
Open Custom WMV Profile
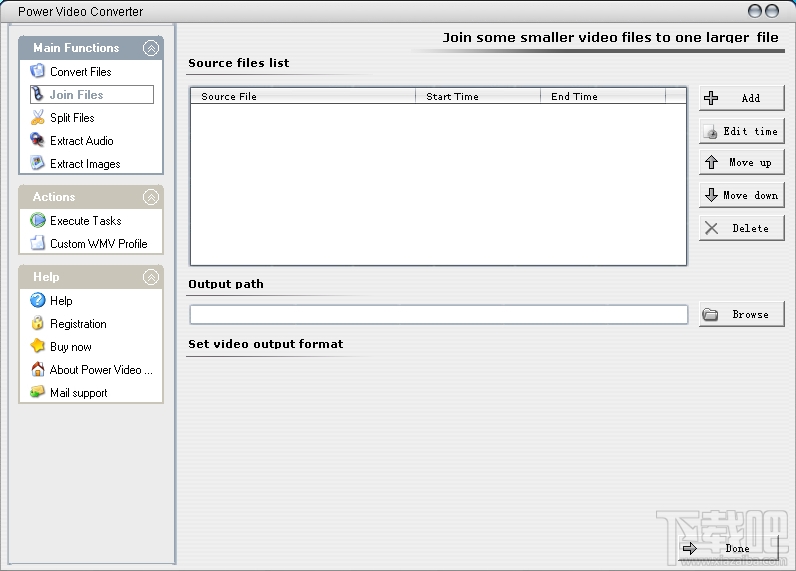tap(98, 244)
